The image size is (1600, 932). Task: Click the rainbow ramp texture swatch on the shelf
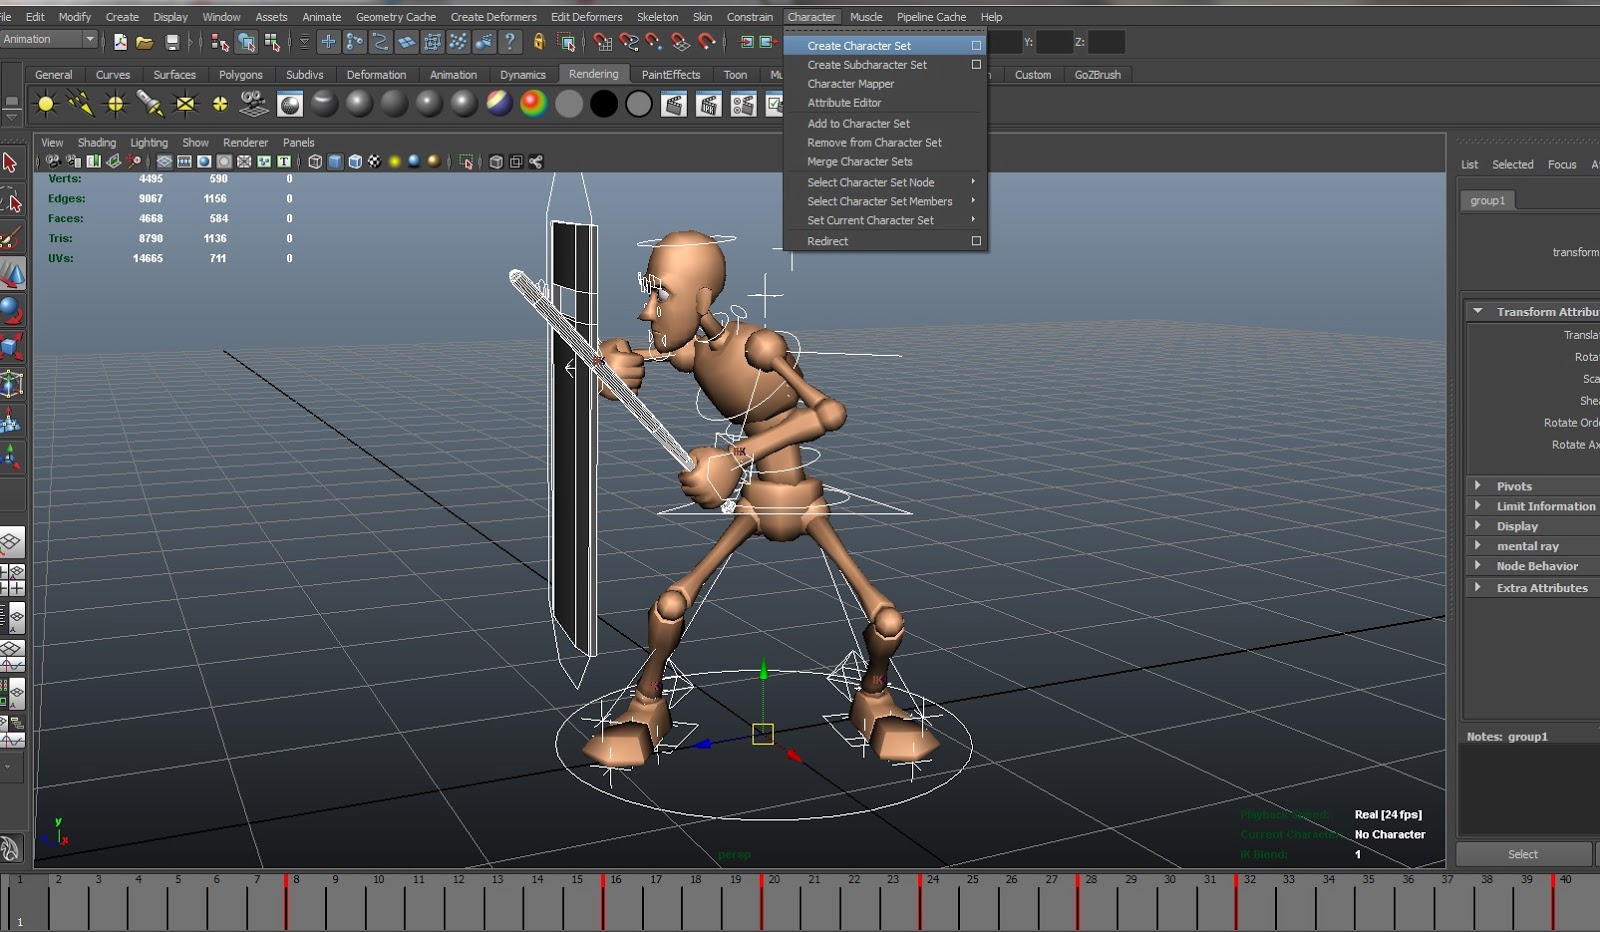pyautogui.click(x=533, y=104)
